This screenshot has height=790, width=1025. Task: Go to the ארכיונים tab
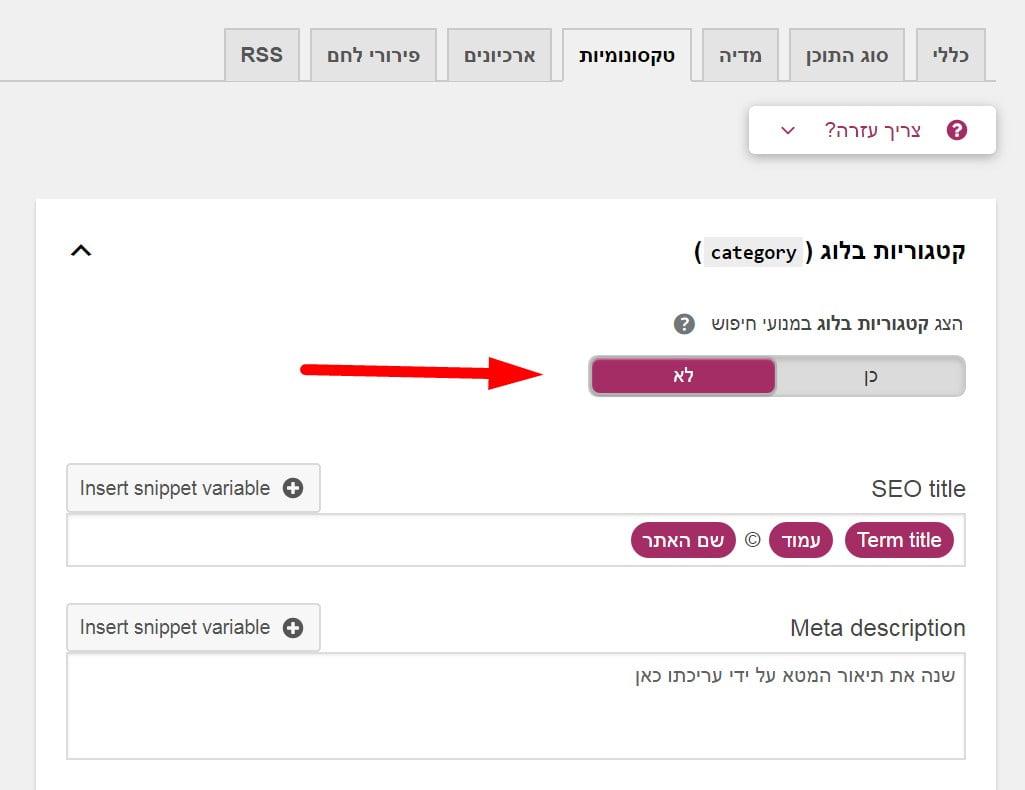pyautogui.click(x=499, y=55)
